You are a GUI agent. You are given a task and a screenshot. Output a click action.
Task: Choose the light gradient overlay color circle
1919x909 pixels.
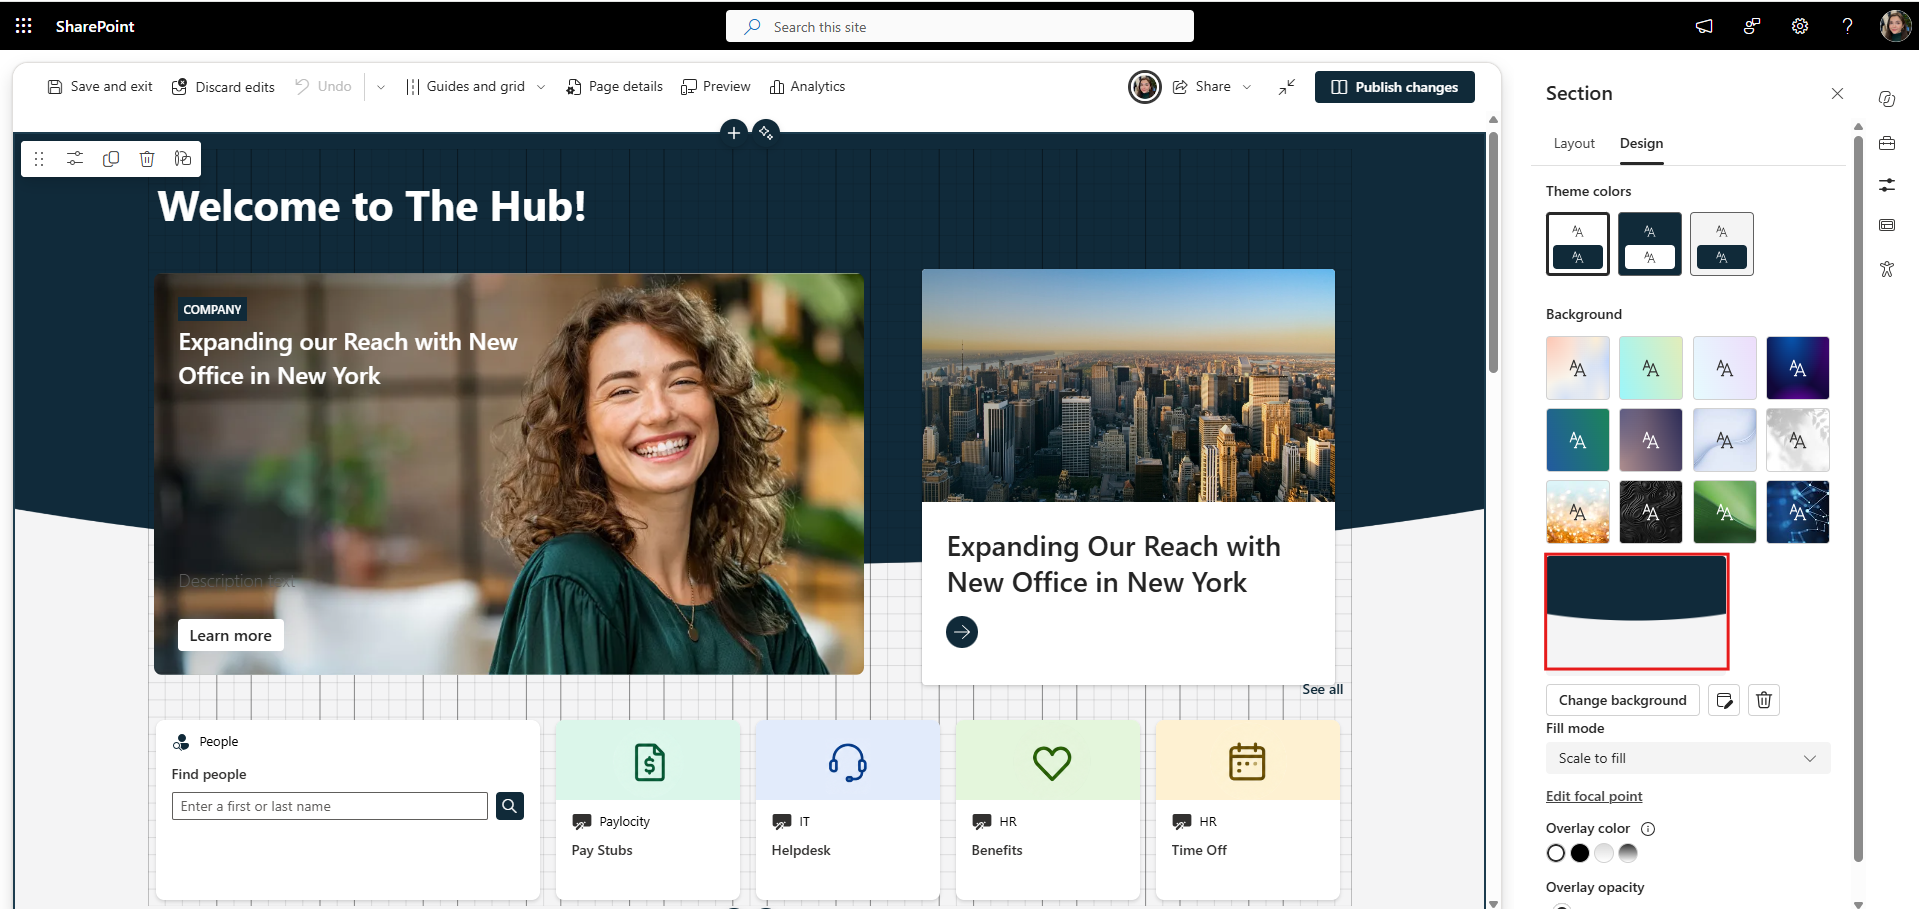pos(1604,853)
